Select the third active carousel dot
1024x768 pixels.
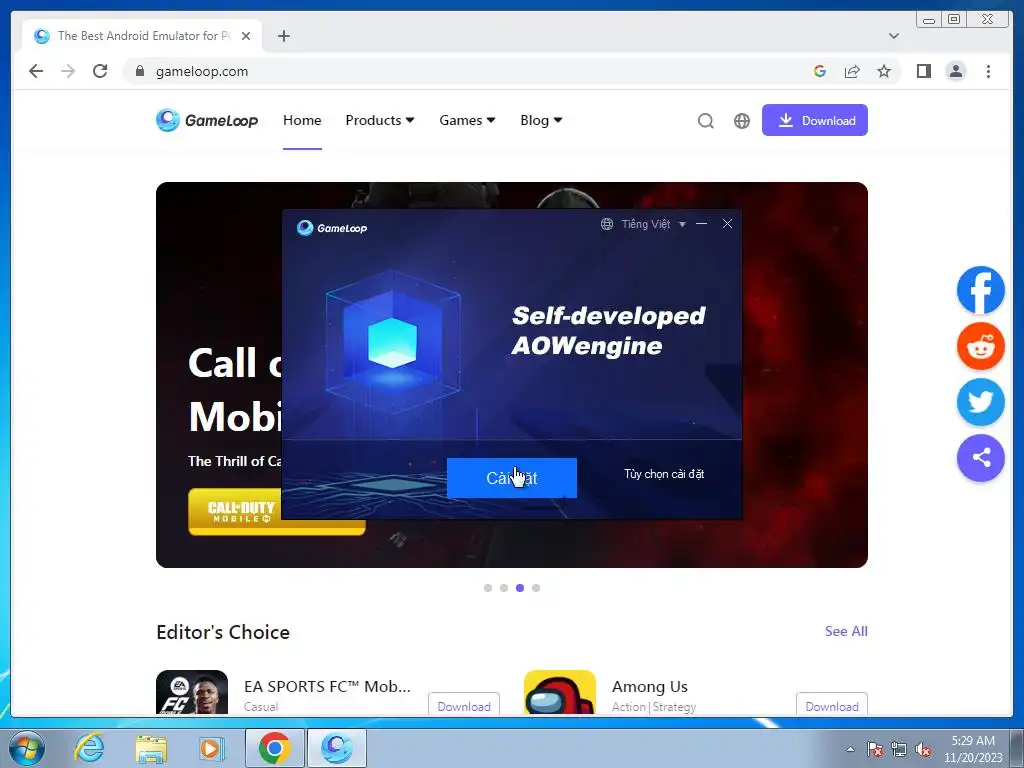click(520, 588)
